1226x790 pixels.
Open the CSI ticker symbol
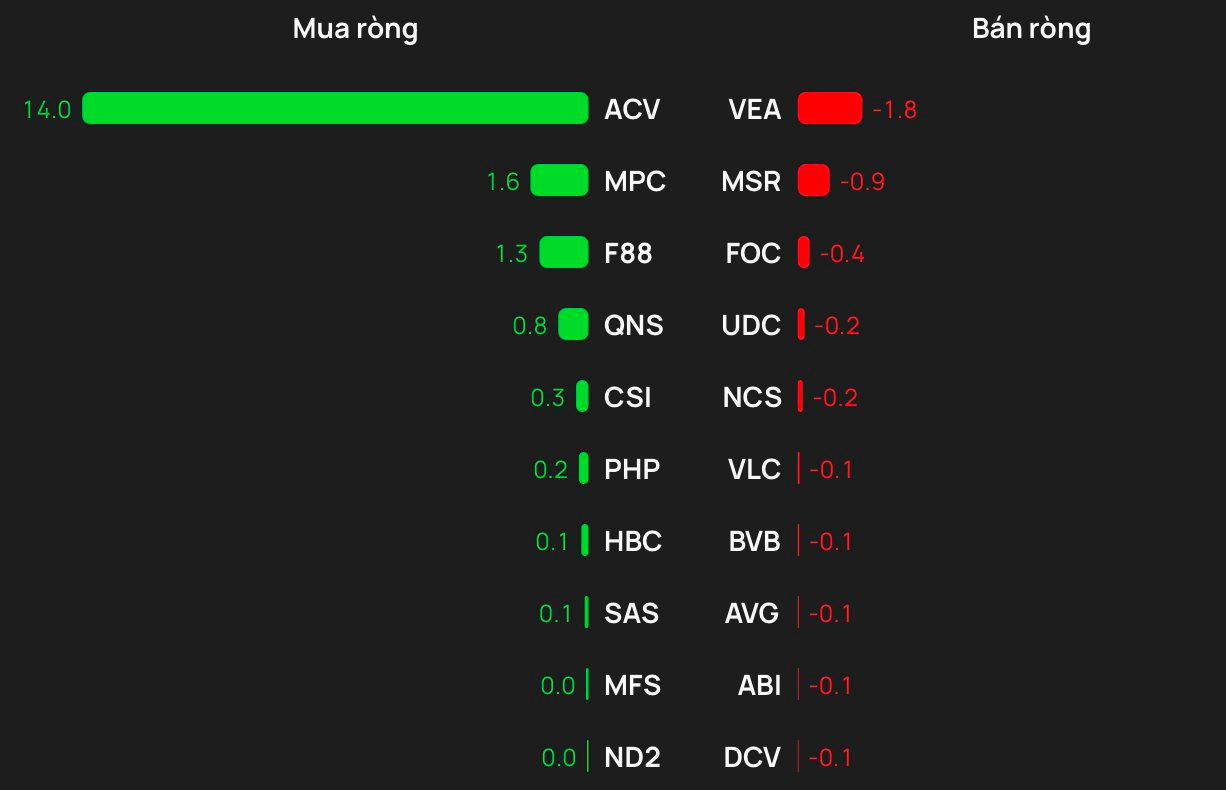click(x=627, y=398)
